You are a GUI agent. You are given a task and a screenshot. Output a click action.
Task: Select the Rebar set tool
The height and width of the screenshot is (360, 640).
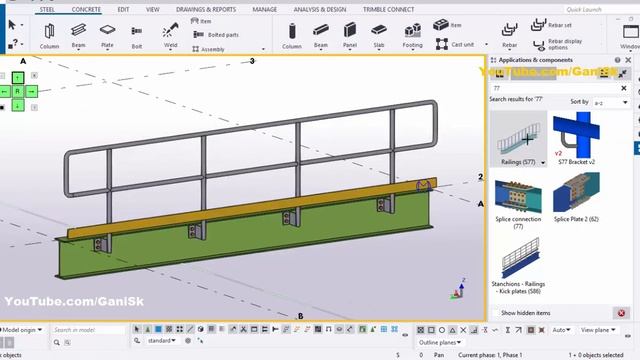point(551,25)
